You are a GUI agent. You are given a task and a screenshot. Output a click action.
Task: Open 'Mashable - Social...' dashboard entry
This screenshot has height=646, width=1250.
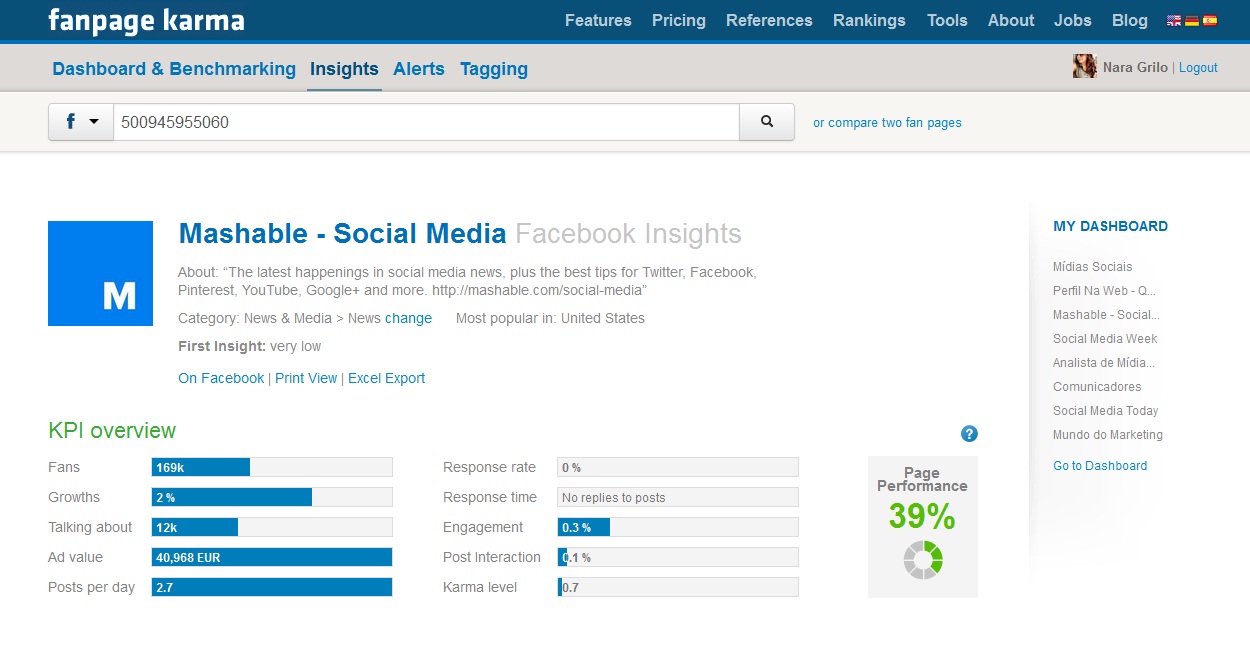coord(1106,315)
